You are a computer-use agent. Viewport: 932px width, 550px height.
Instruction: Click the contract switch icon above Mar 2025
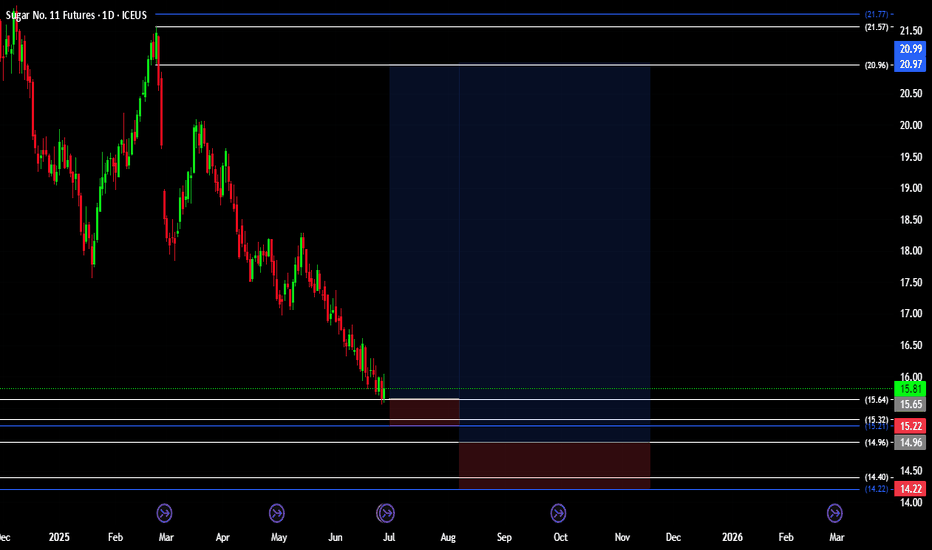(x=165, y=513)
